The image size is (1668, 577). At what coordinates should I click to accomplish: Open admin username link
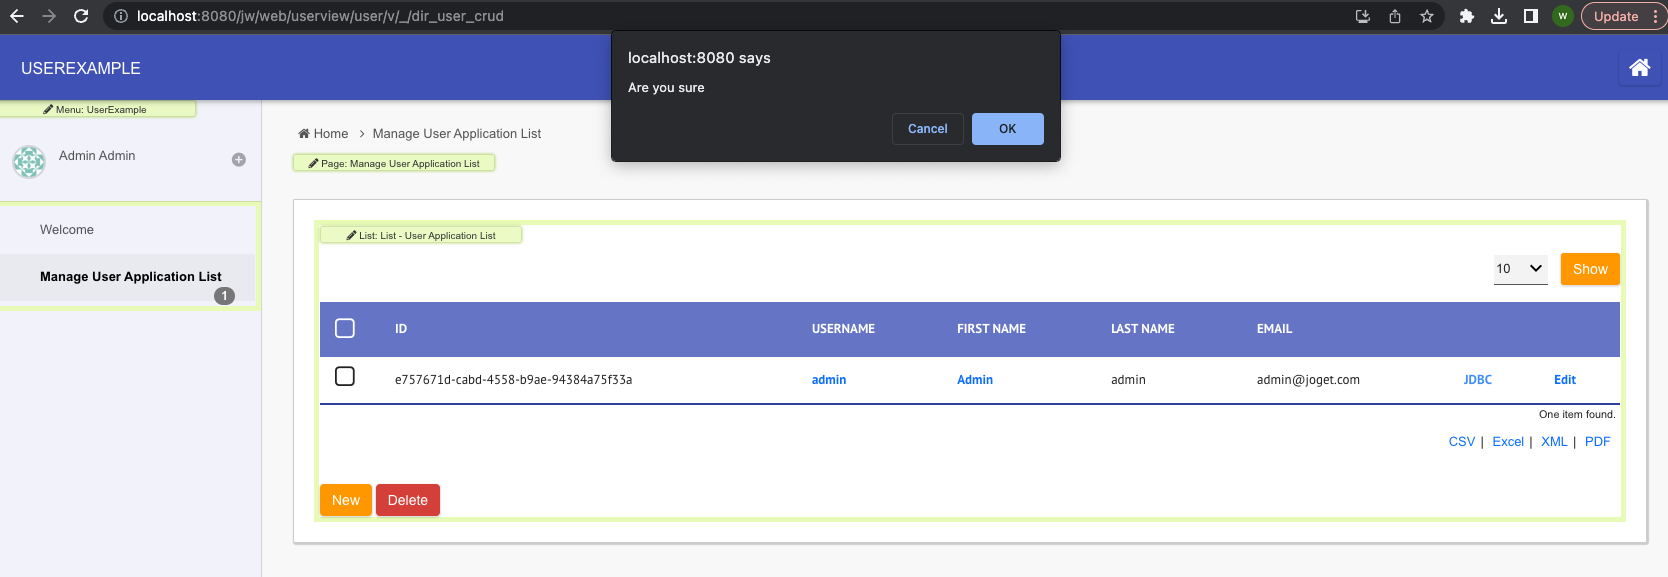(829, 380)
